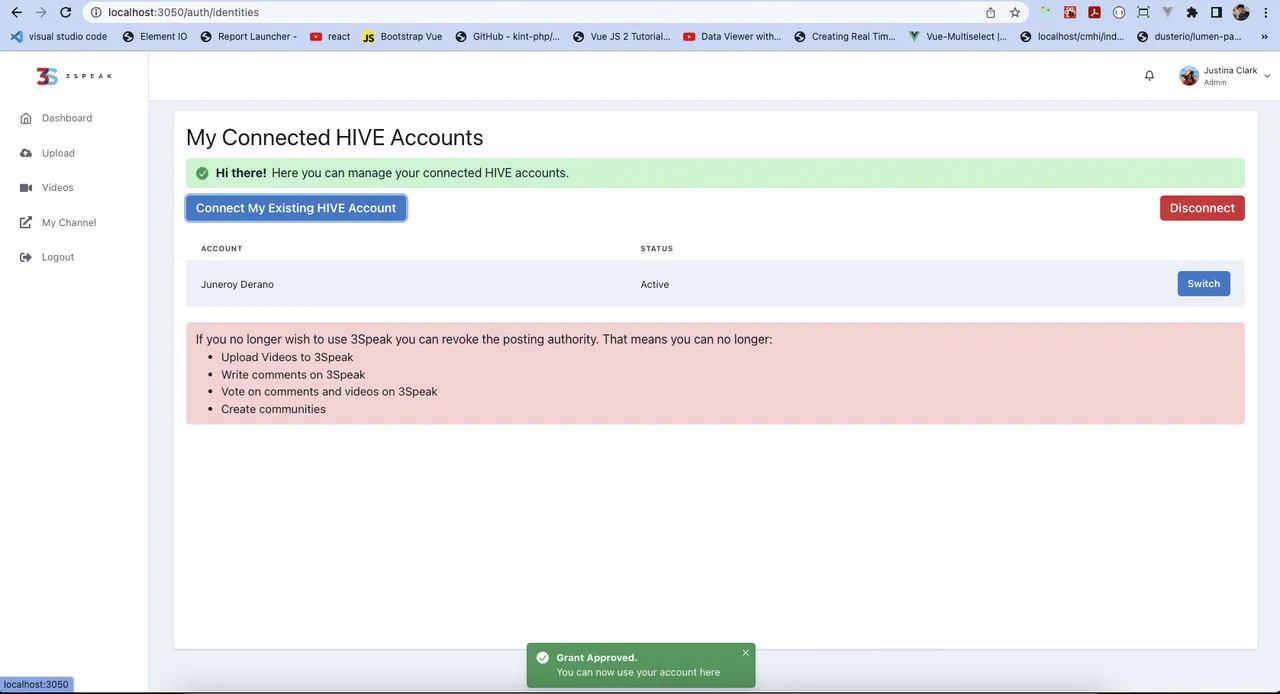Click the site information icon
1280x694 pixels.
[x=96, y=12]
